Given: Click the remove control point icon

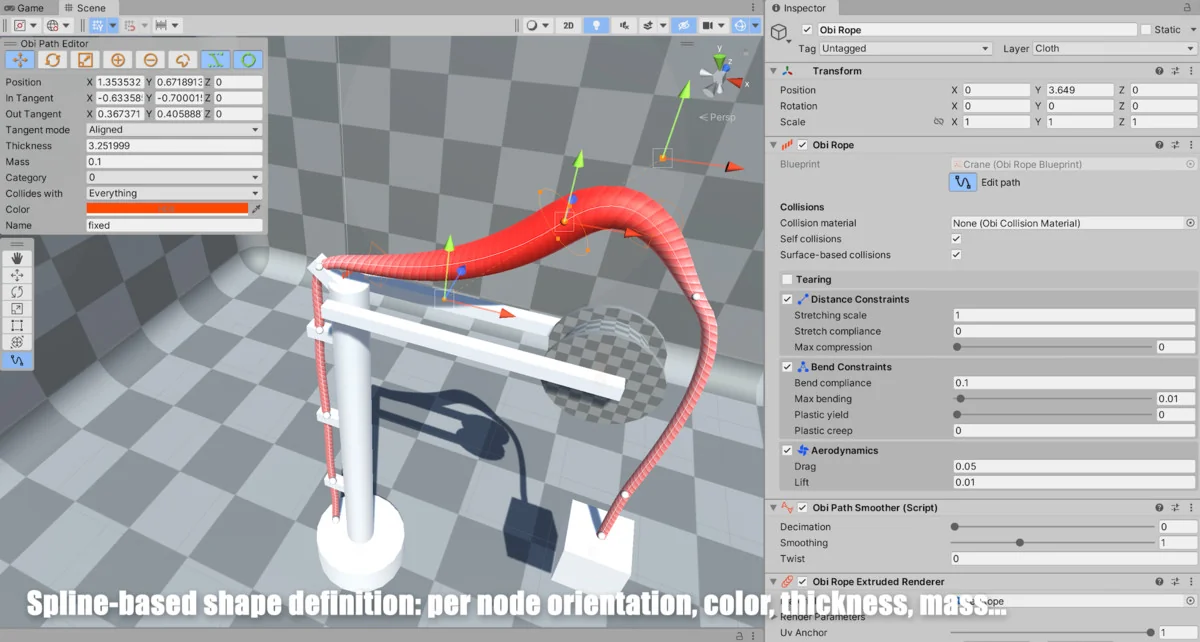Looking at the screenshot, I should tap(150, 60).
